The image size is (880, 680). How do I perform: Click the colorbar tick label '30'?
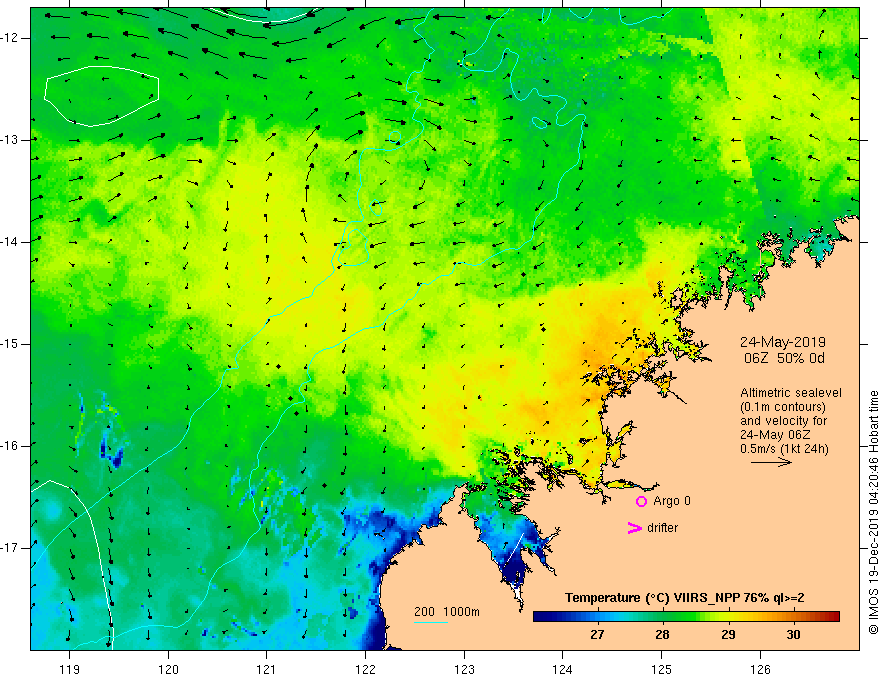[x=793, y=635]
